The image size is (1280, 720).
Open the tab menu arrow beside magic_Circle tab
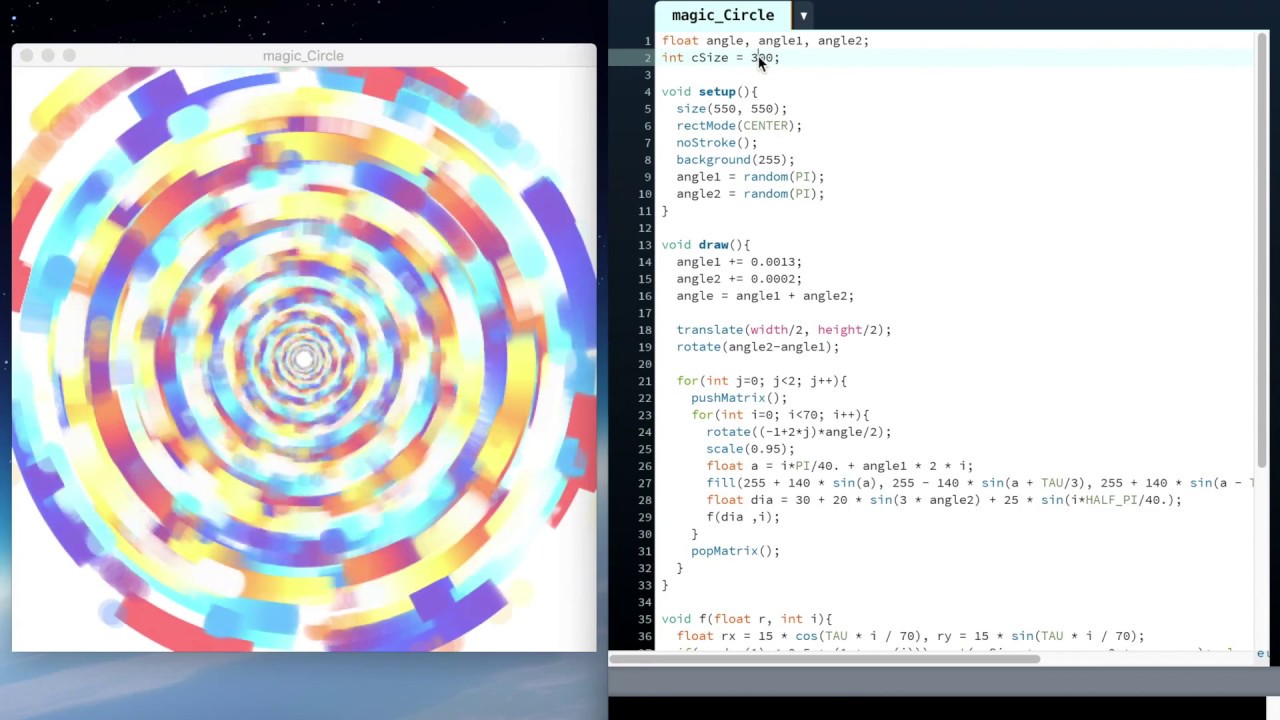(803, 16)
